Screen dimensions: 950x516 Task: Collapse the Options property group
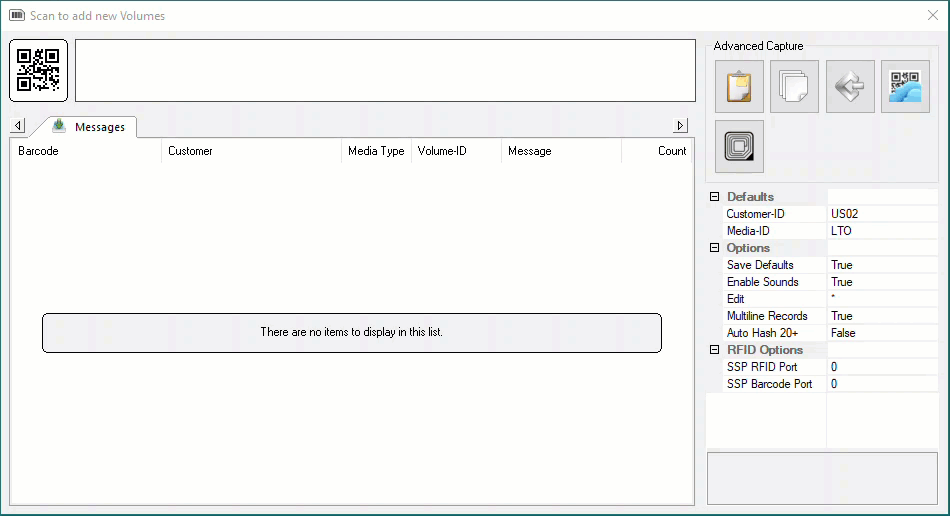click(714, 248)
